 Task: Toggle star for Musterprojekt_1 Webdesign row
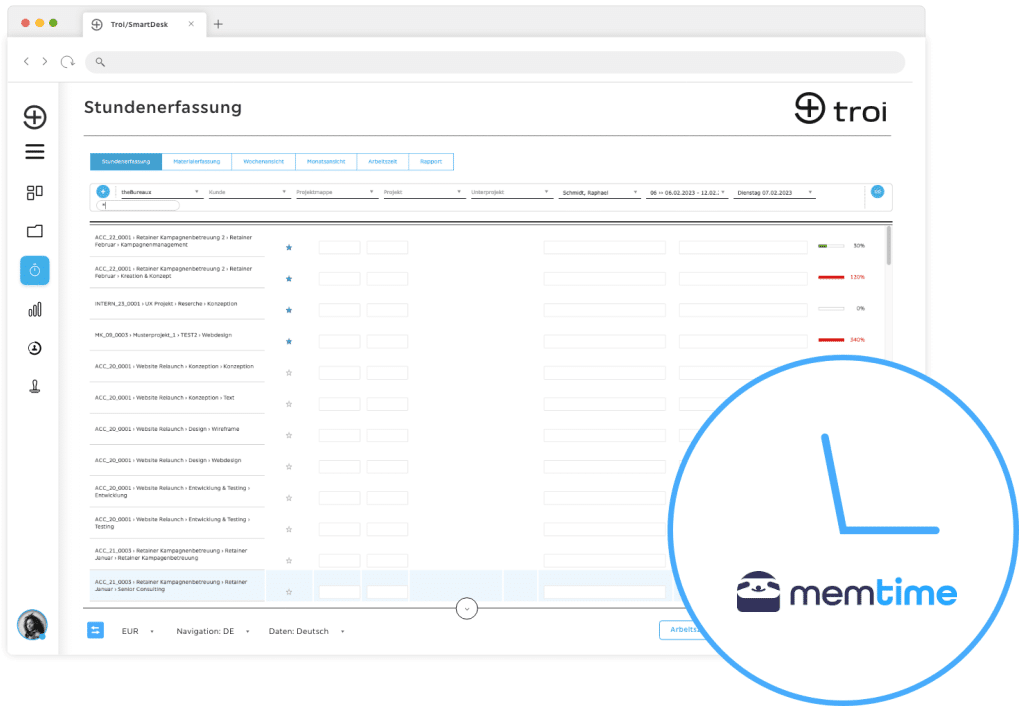[289, 342]
